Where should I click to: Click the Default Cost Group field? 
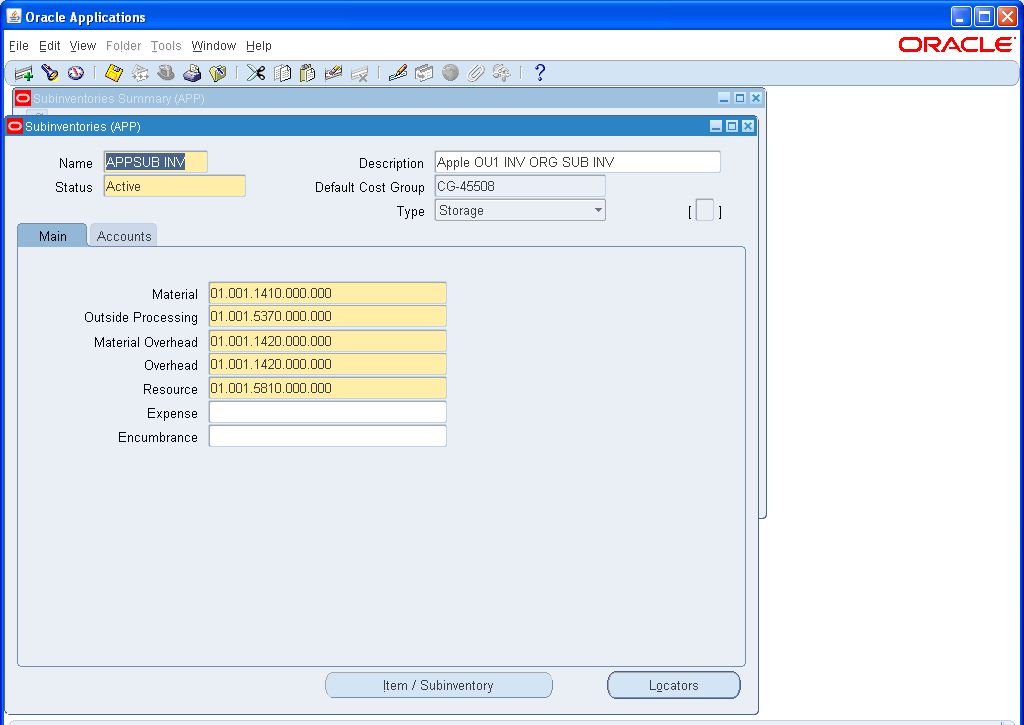(x=519, y=185)
